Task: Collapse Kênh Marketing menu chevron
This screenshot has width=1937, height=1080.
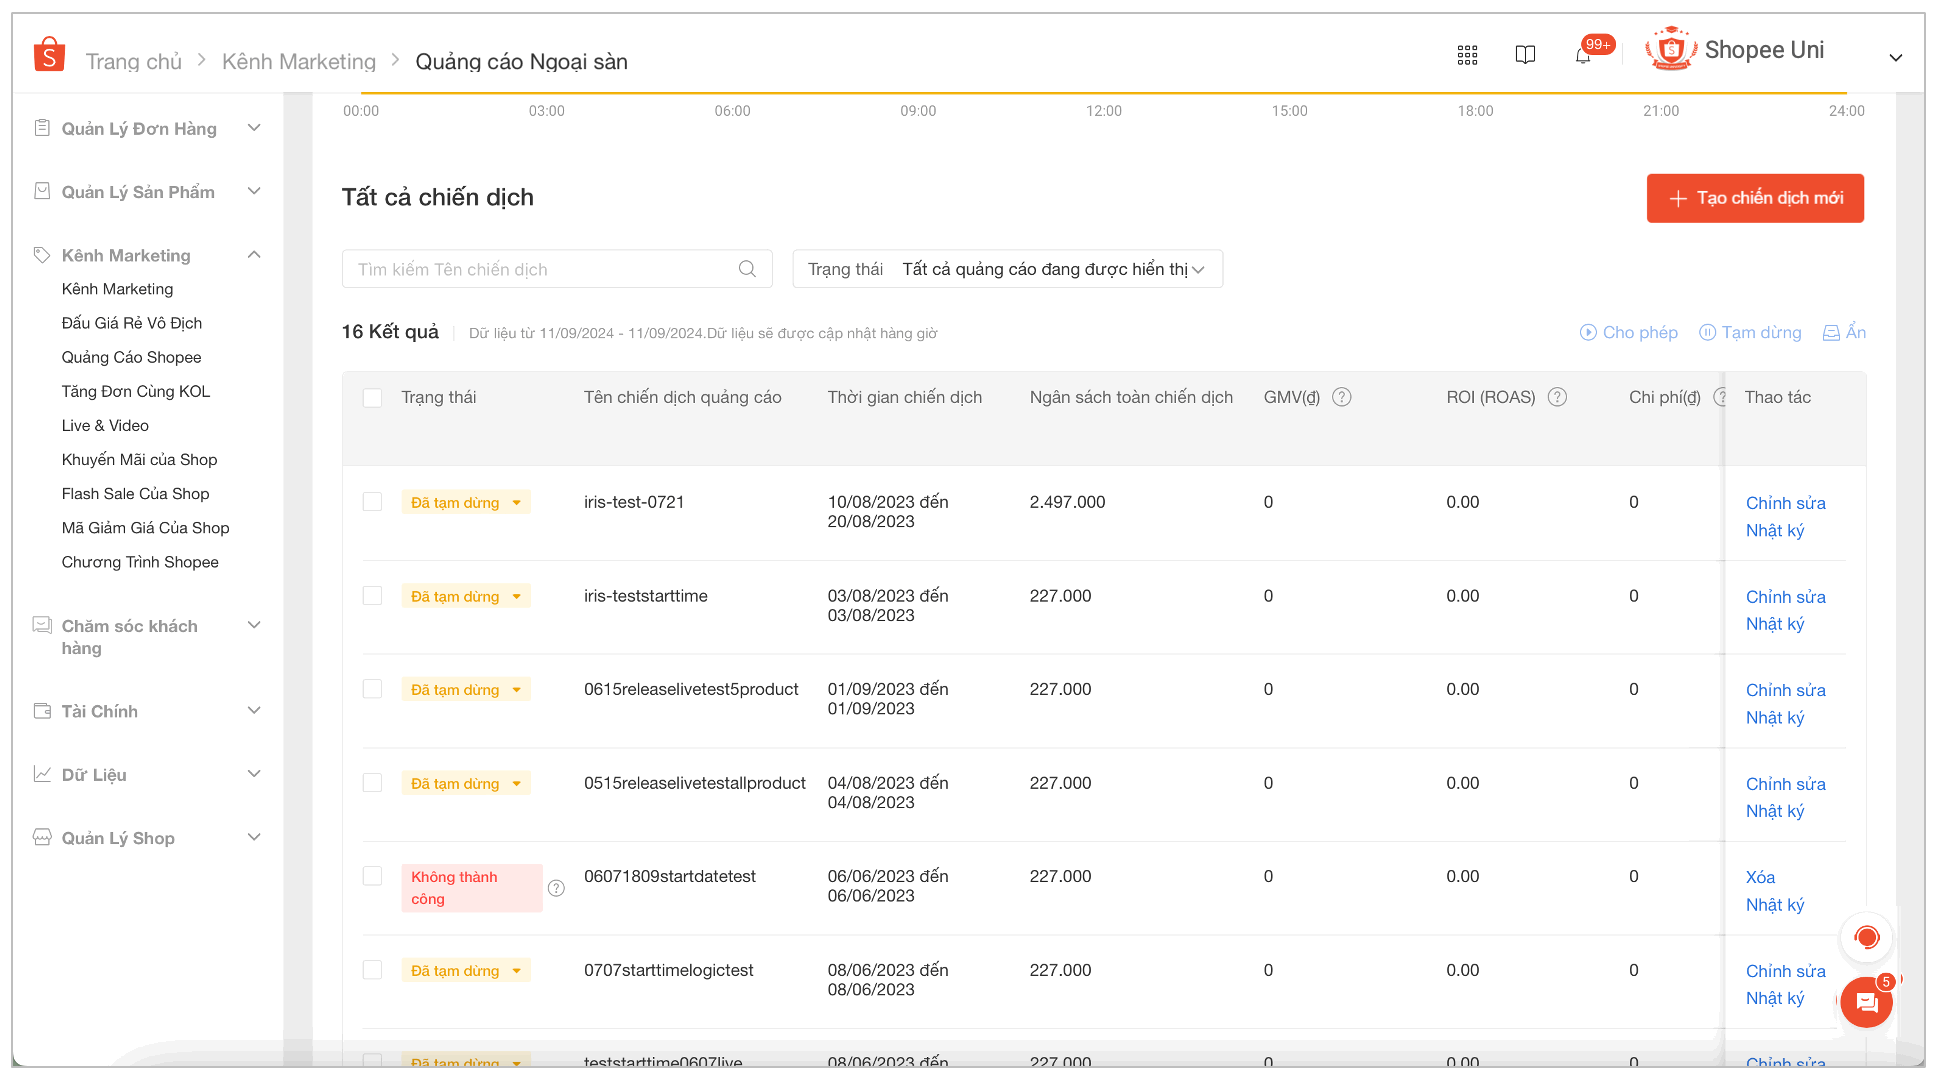Action: tap(254, 255)
